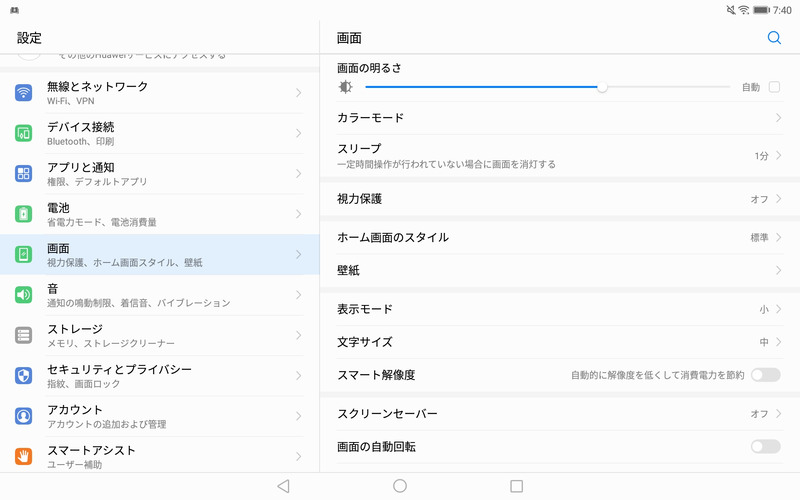Select セキュリティとプライバシー menu item
This screenshot has height=500, width=800.
click(160, 376)
